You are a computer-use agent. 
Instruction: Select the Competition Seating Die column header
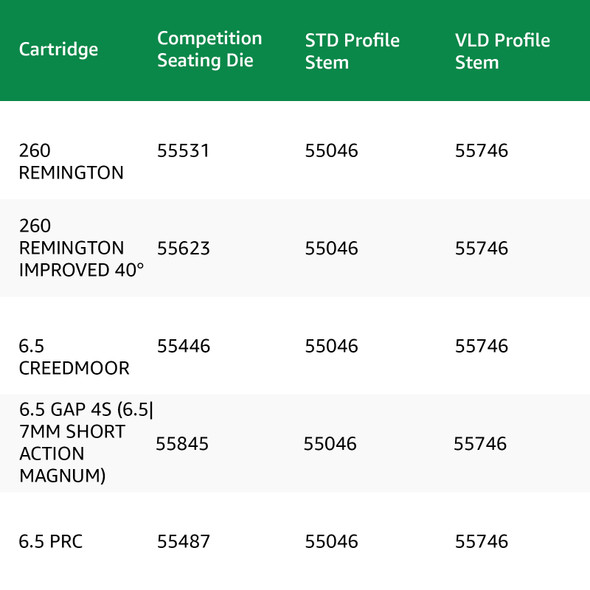[x=210, y=49]
